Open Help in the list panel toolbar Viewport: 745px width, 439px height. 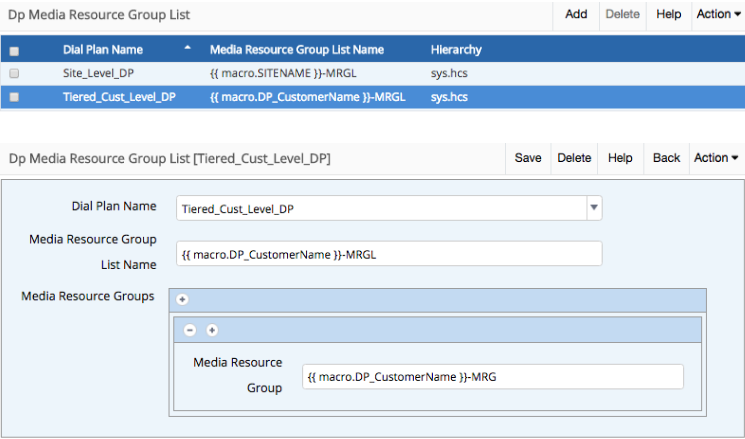[x=669, y=14]
